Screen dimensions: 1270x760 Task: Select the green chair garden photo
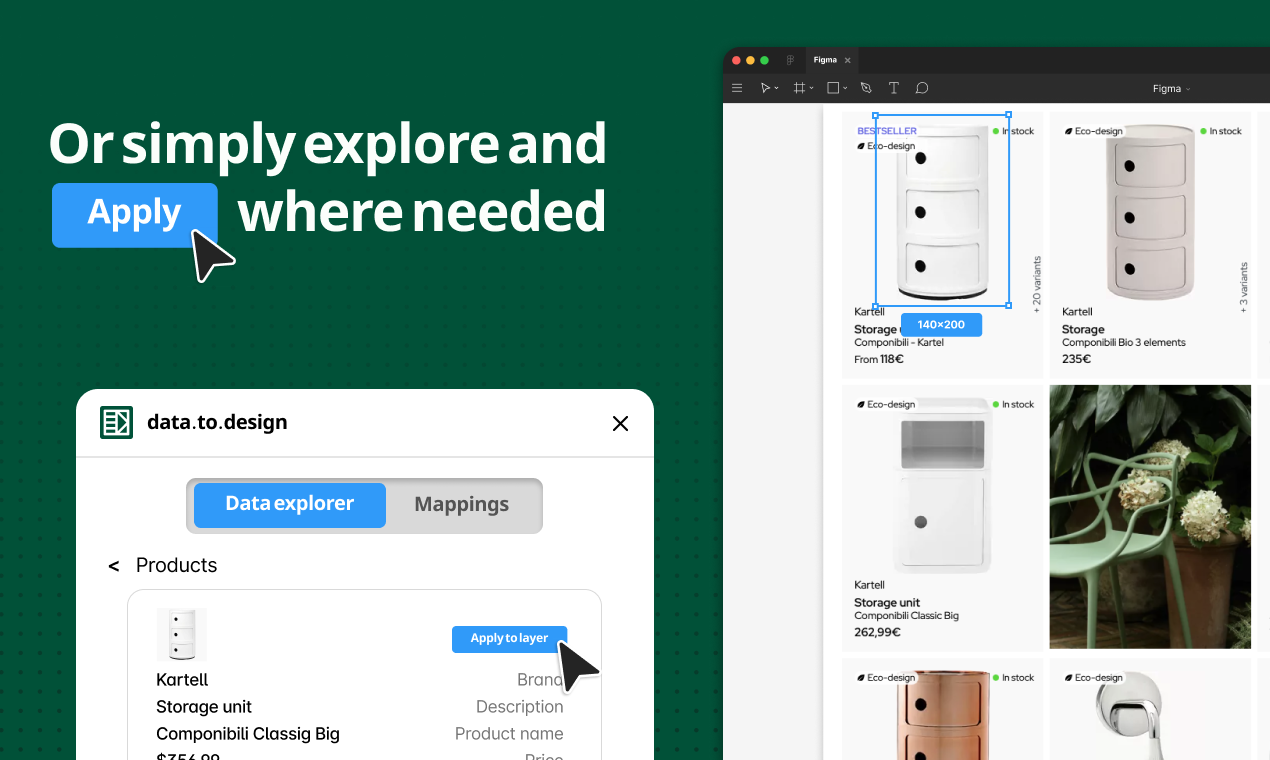coord(1150,517)
